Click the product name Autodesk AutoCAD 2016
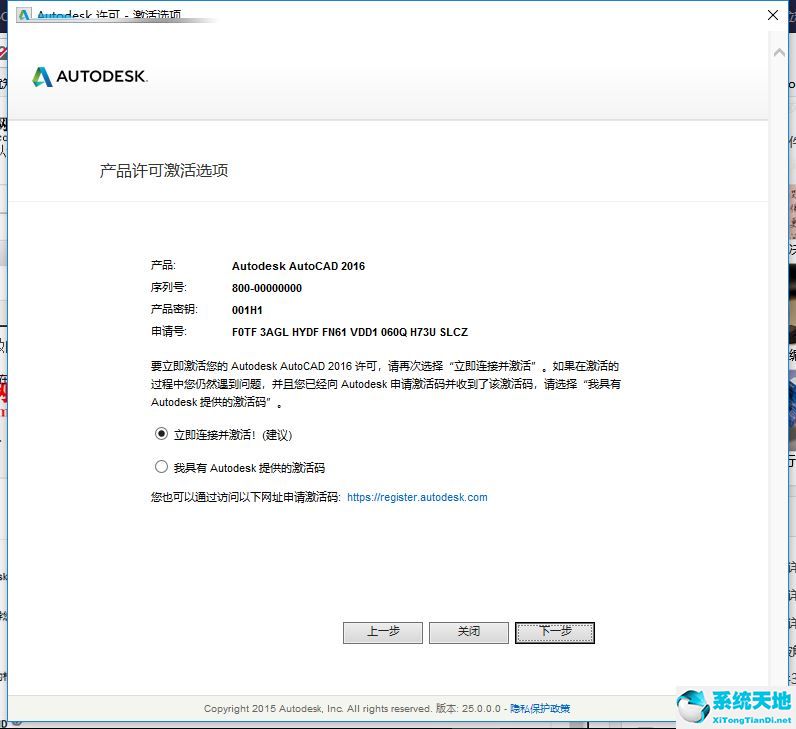Image resolution: width=796 pixels, height=729 pixels. 298,267
